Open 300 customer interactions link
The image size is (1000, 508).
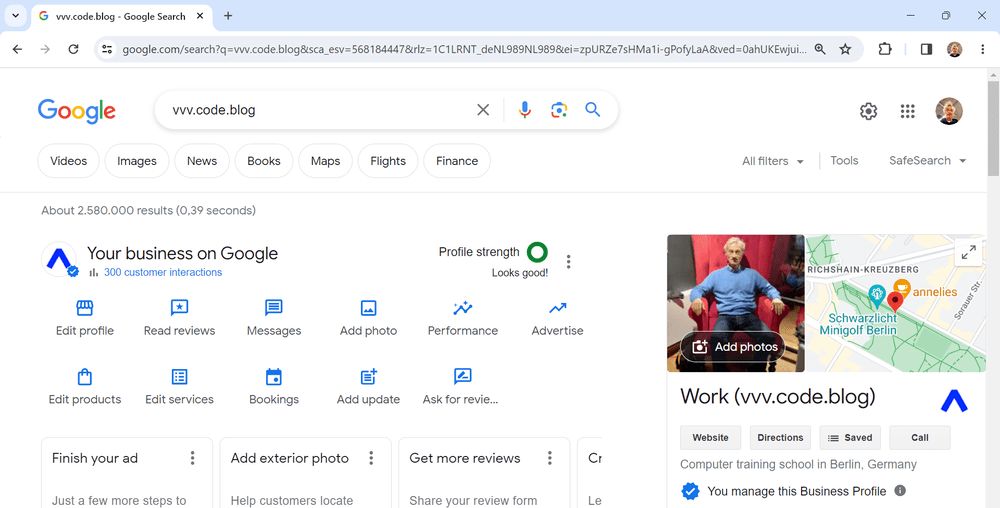point(163,272)
